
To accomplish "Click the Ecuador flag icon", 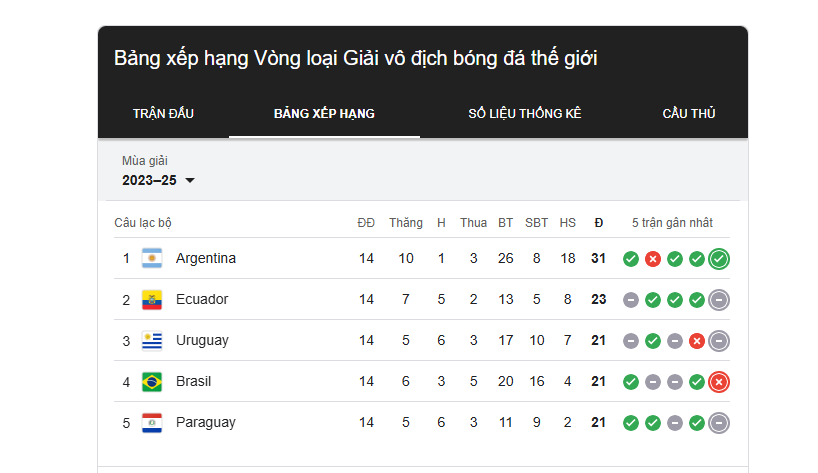I will pos(152,299).
